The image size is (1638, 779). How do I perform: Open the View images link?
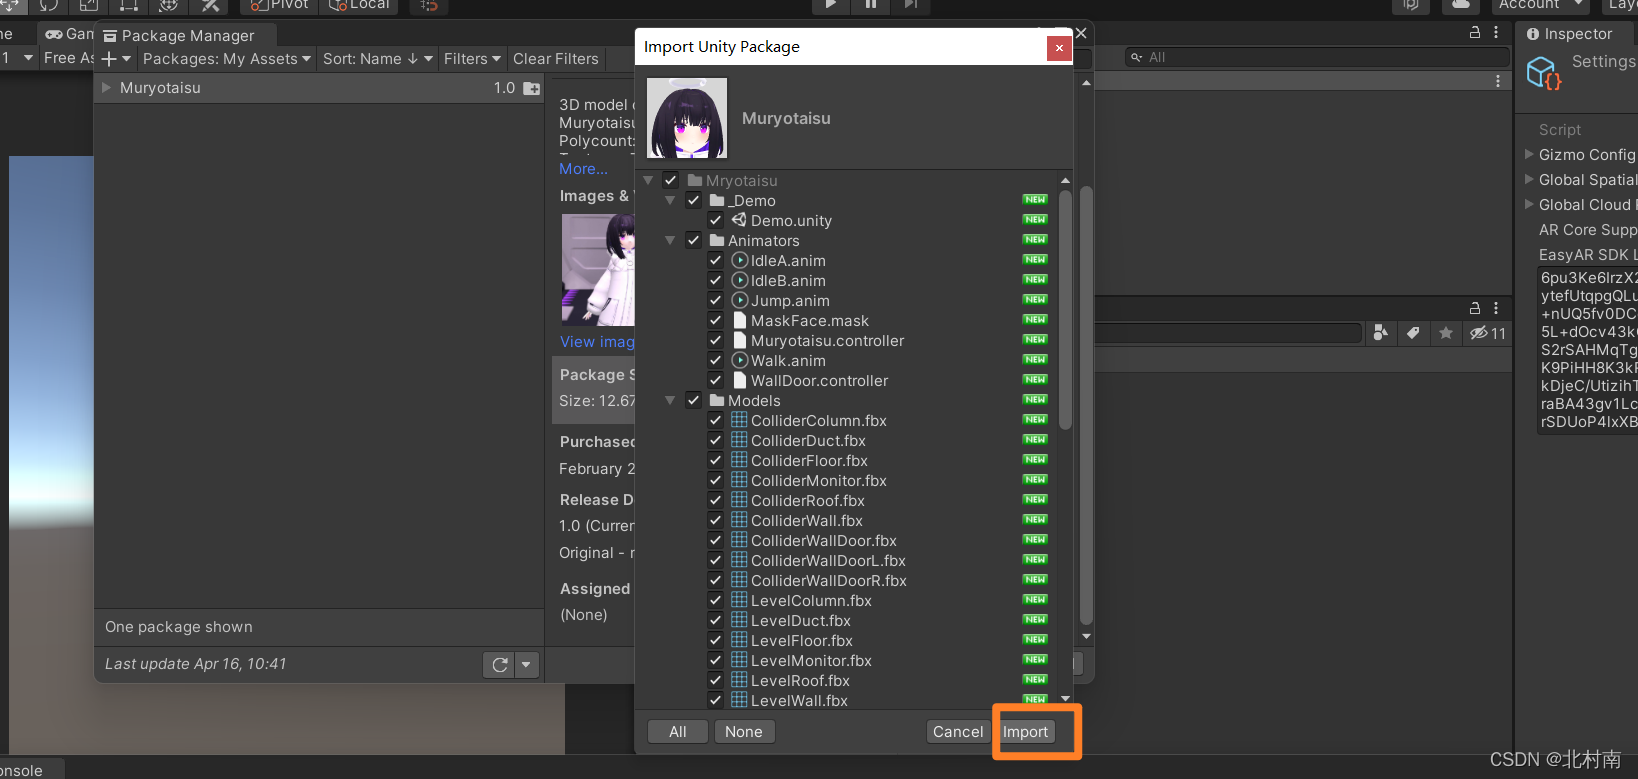(x=597, y=342)
